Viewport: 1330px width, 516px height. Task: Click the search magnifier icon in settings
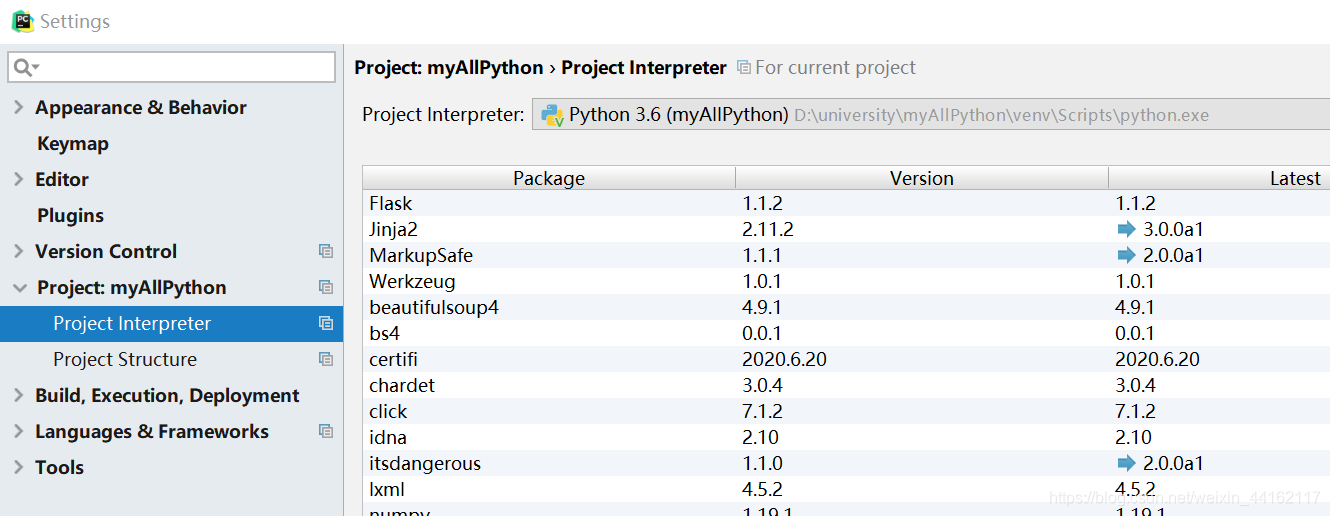pos(24,67)
